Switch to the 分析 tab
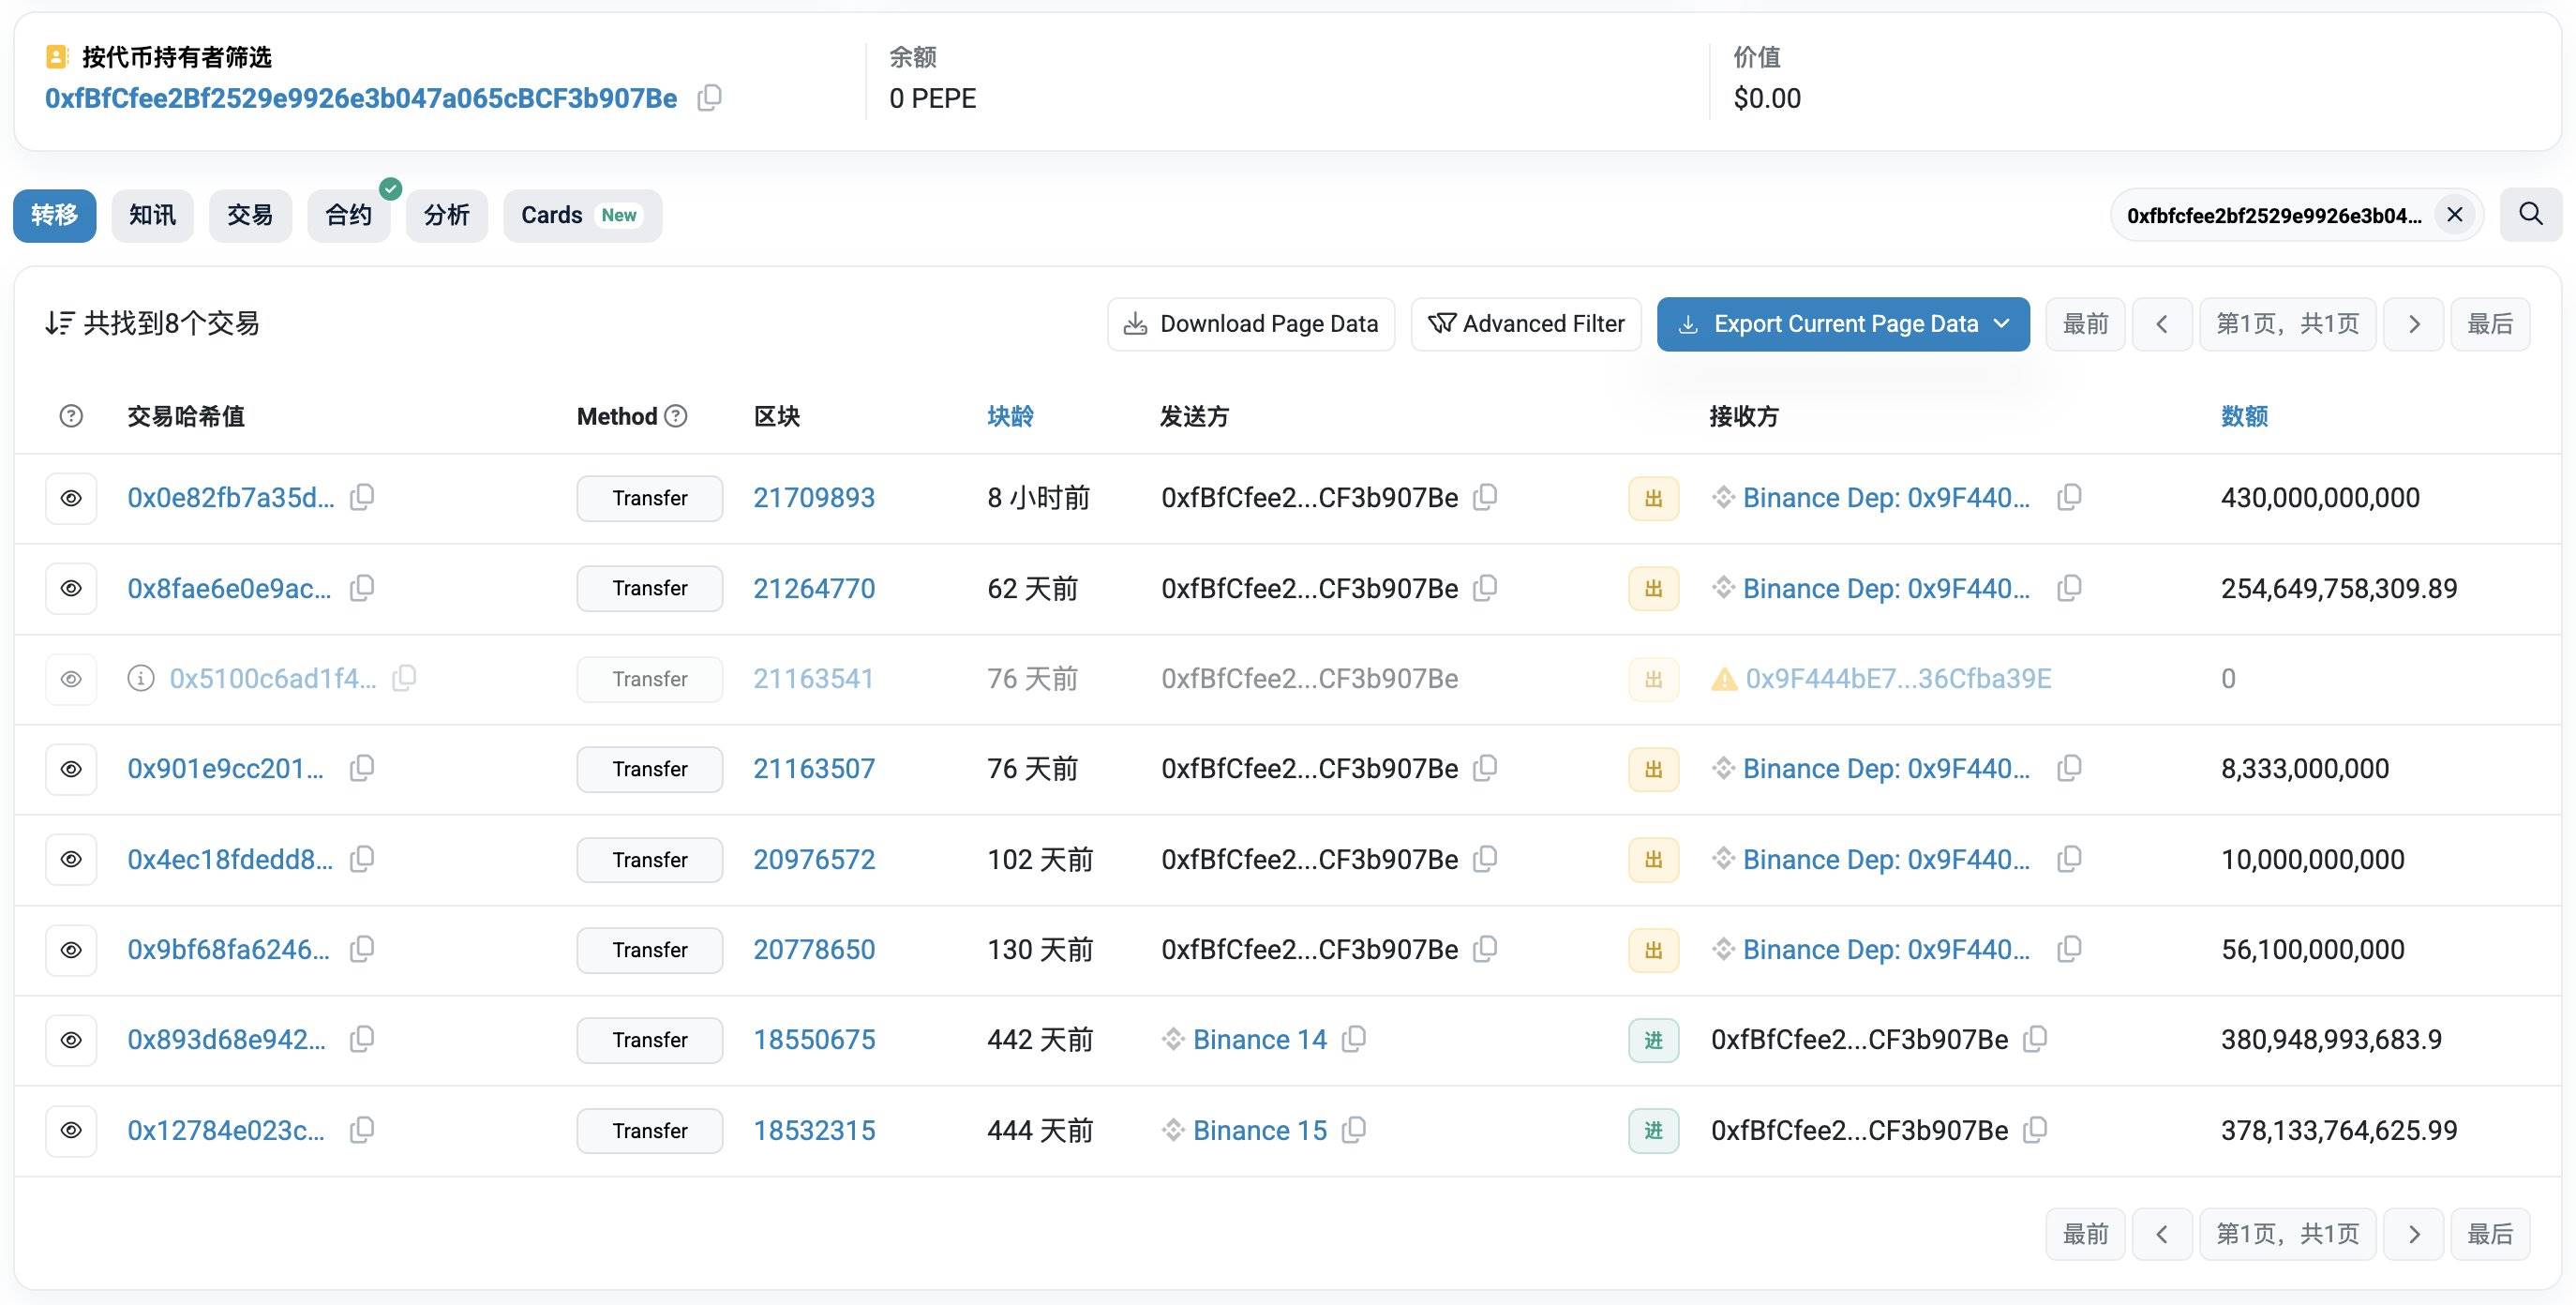The image size is (2576, 1305). point(446,215)
